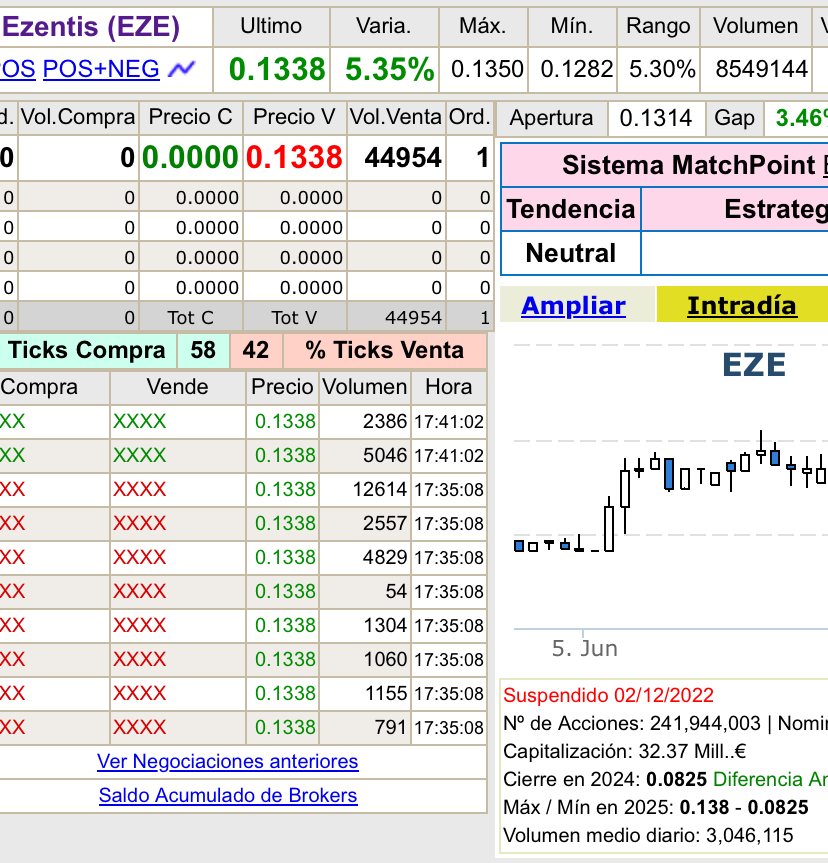
Task: Click the Vol.Venta value 44954 in bold
Action: tap(403, 158)
